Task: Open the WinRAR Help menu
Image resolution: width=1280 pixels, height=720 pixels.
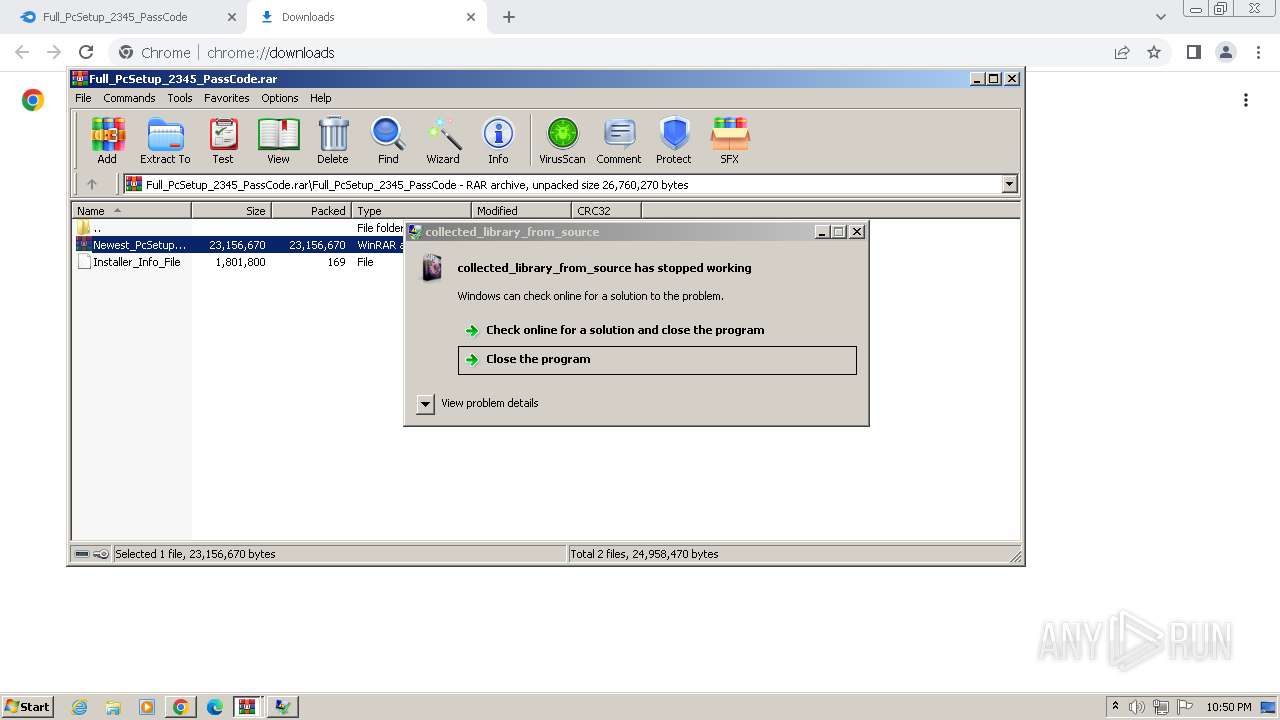Action: click(x=321, y=98)
